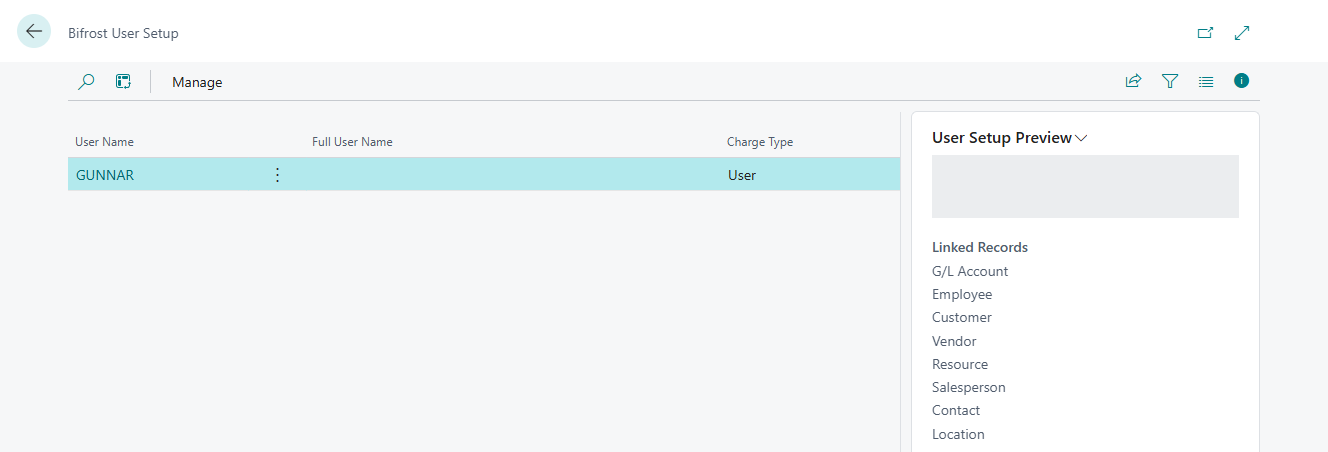Open the Customer linked record

pos(962,317)
